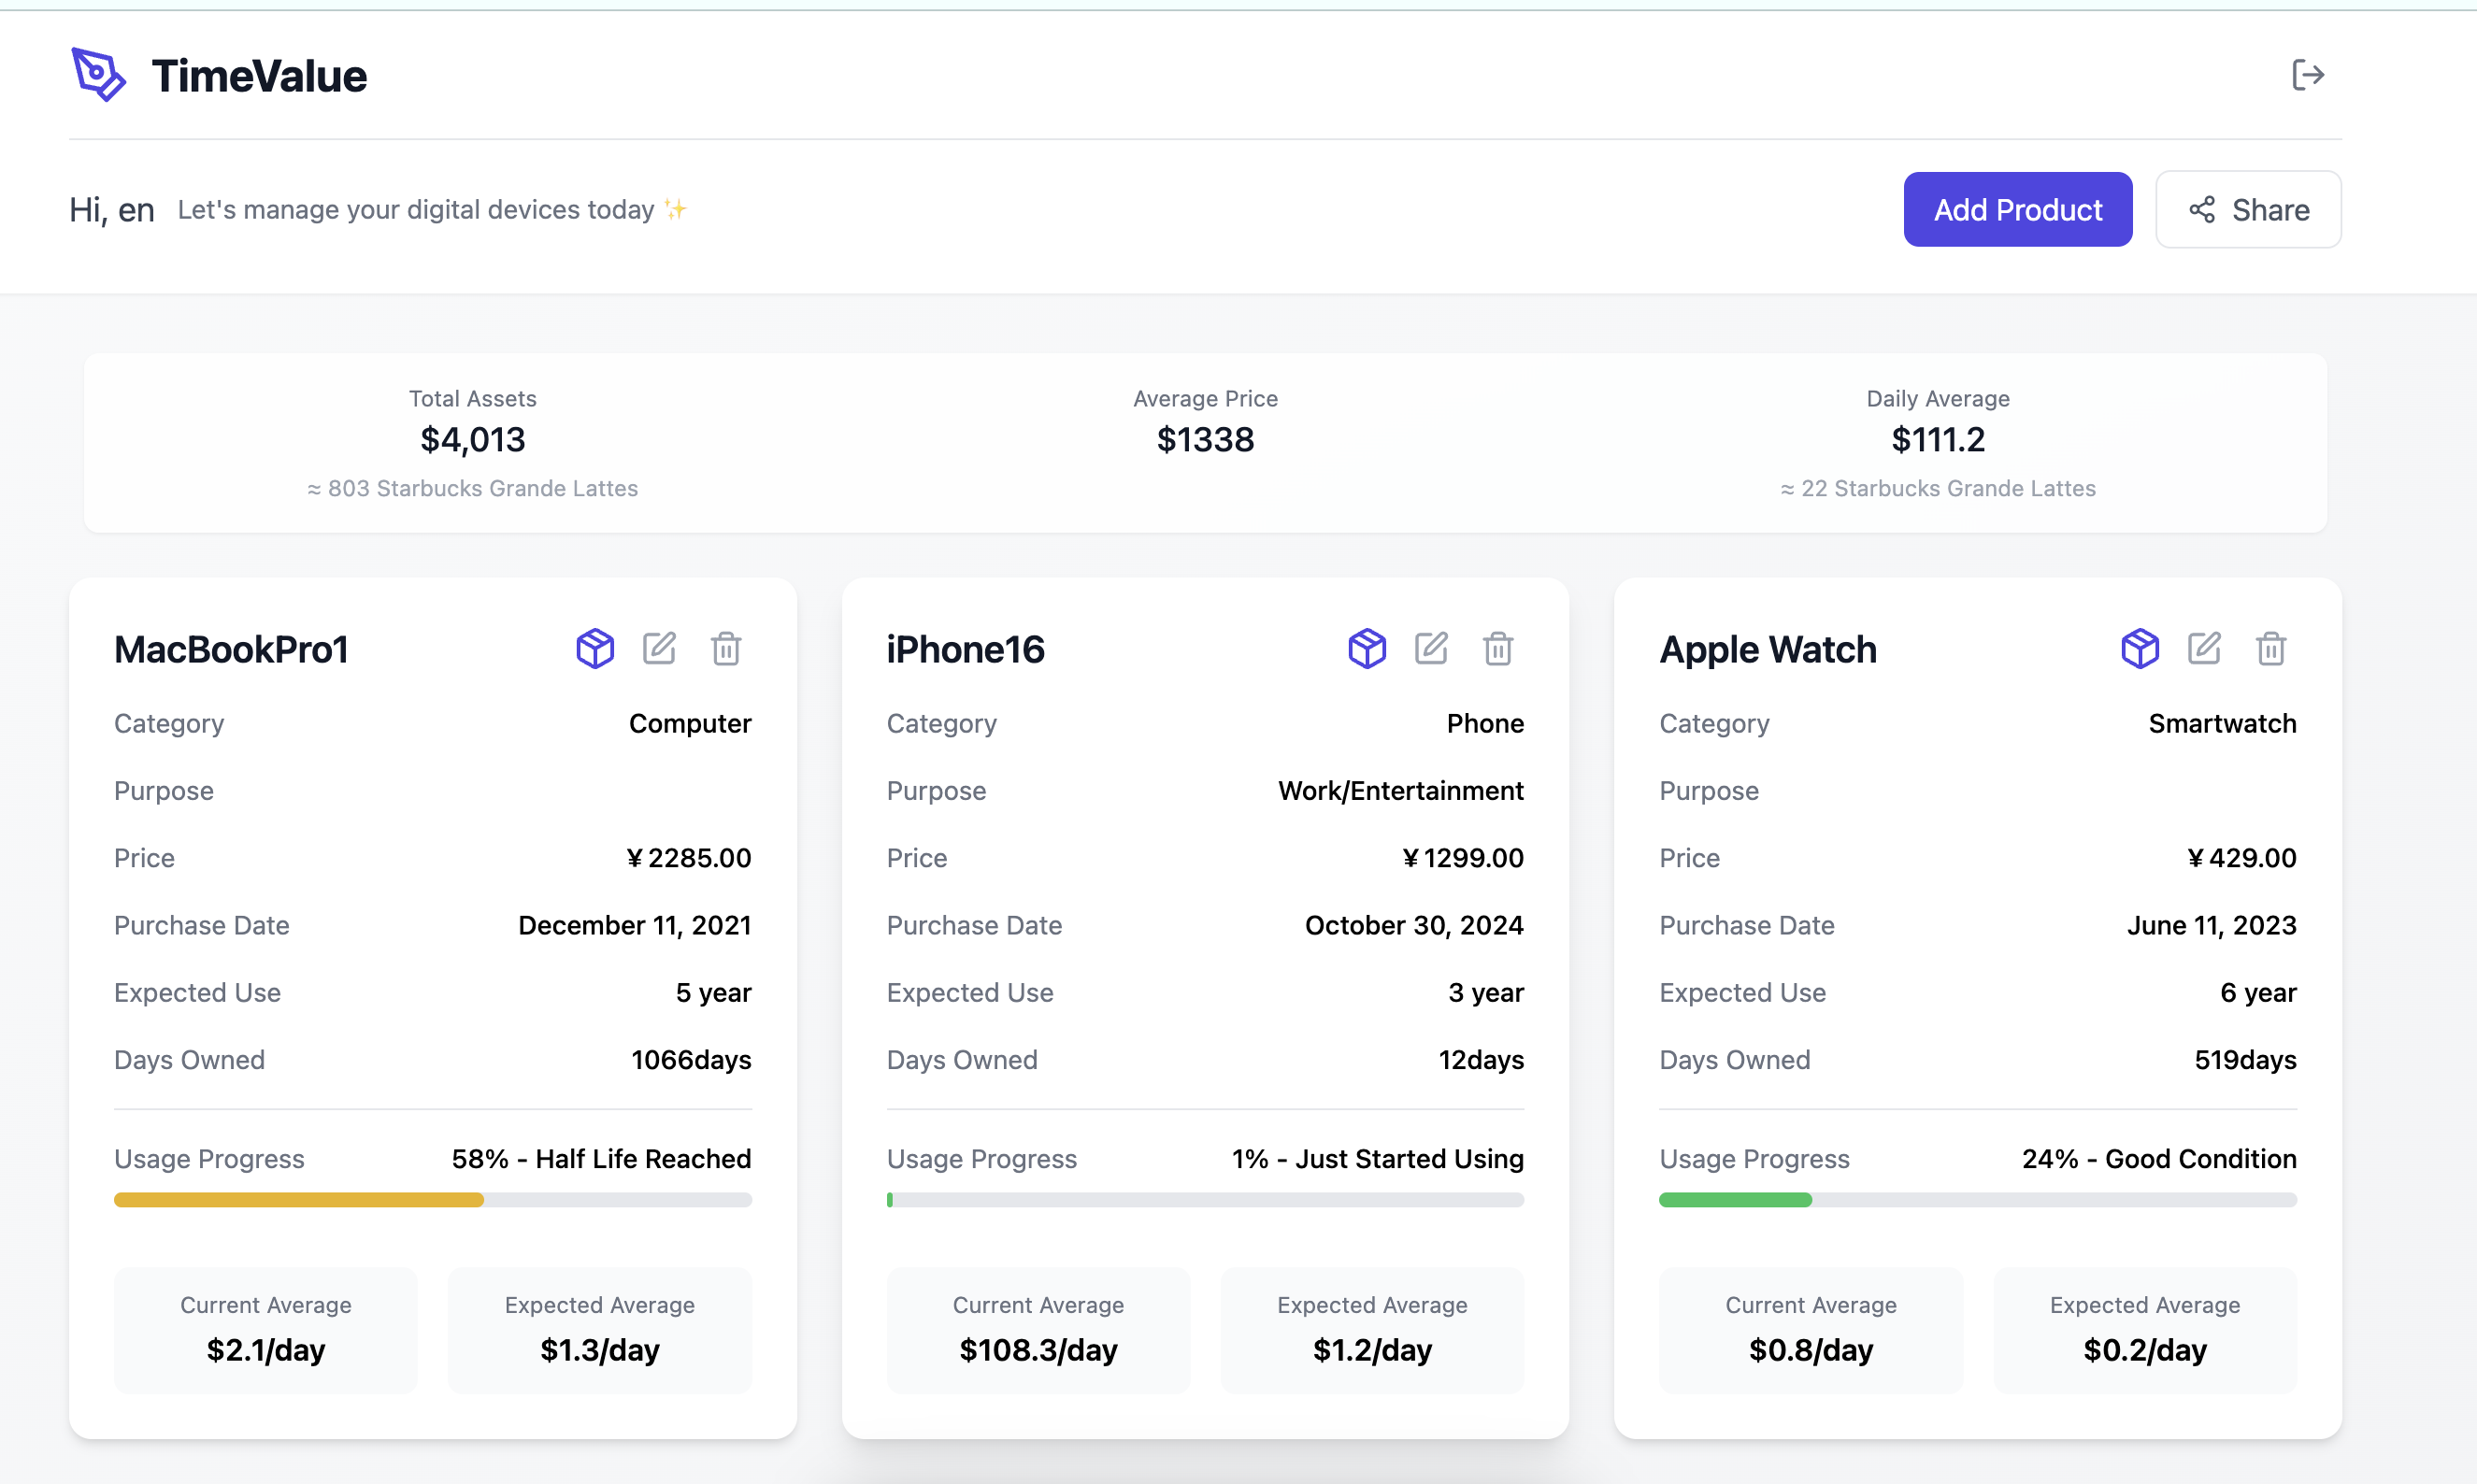2477x1484 pixels.
Task: Click '≈ 803 Starbucks Grande Lattes' text
Action: coord(473,489)
